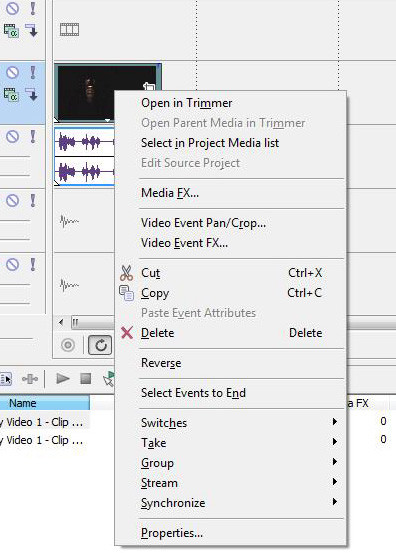
Task: Mute the bottommost audio track
Action: point(13,265)
